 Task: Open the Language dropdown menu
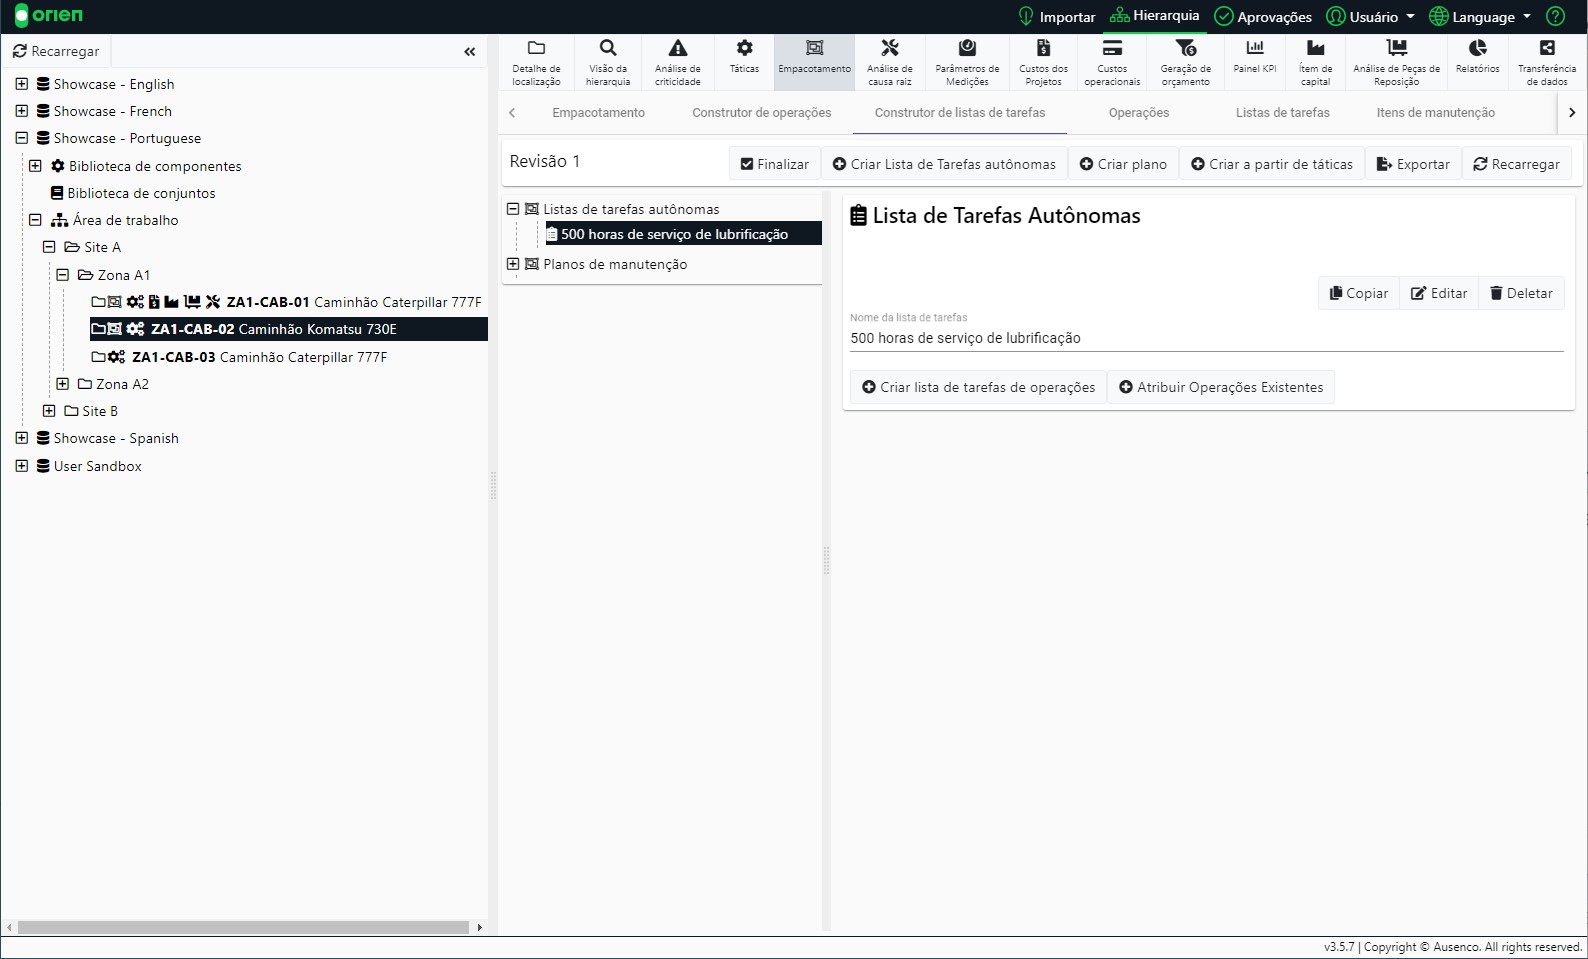[x=1480, y=17]
